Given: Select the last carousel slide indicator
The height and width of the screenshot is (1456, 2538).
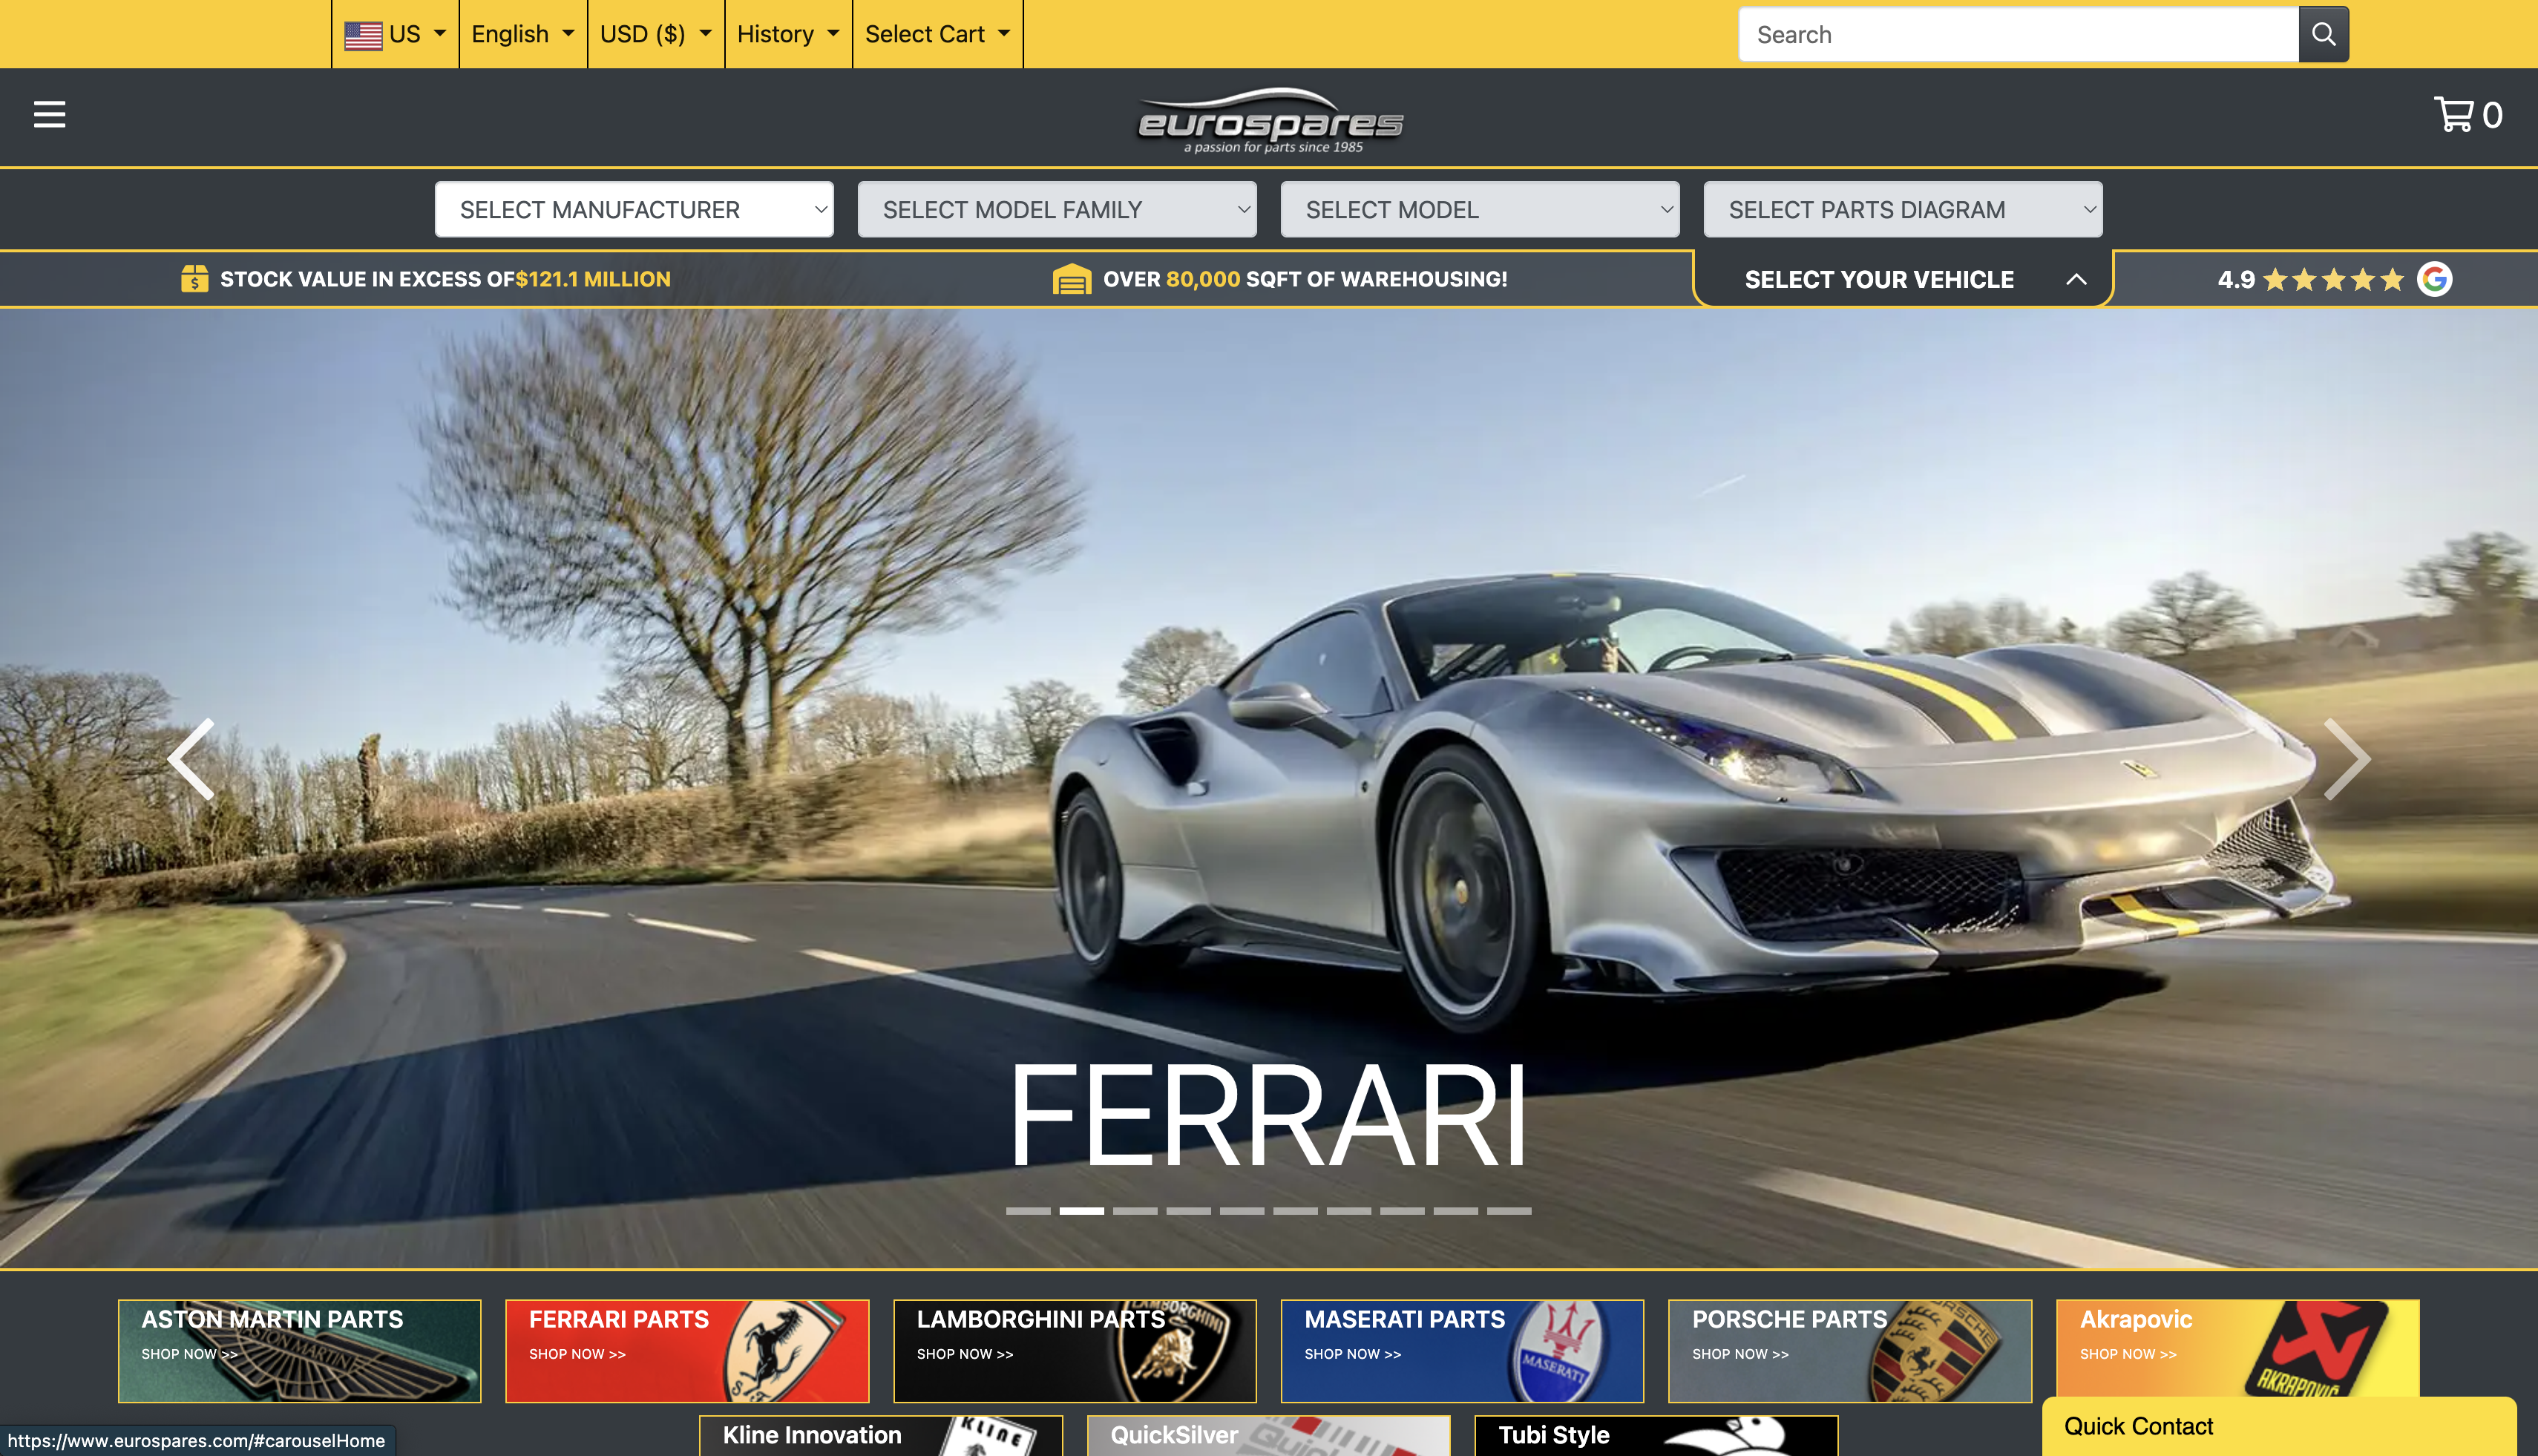Looking at the screenshot, I should coord(1509,1211).
